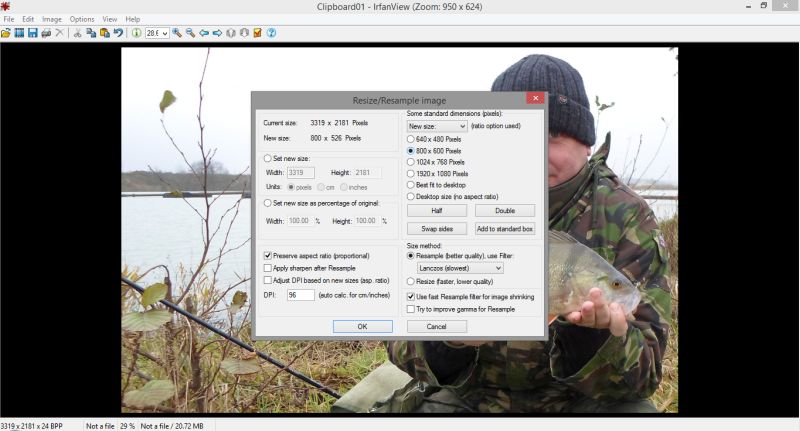The image size is (800, 431).
Task: Click the Cut scissors icon
Action: (77, 33)
